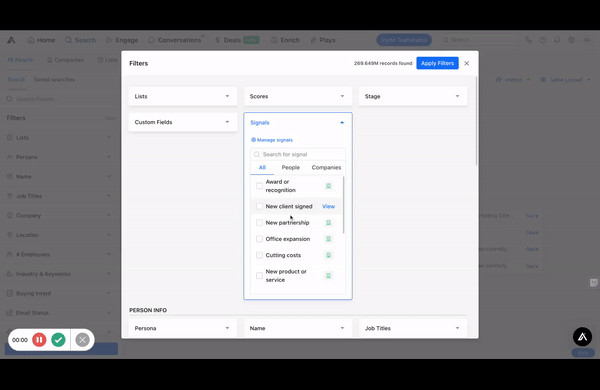Expand the Custom Fields filter dropdown
600x390 pixels.
(x=183, y=122)
